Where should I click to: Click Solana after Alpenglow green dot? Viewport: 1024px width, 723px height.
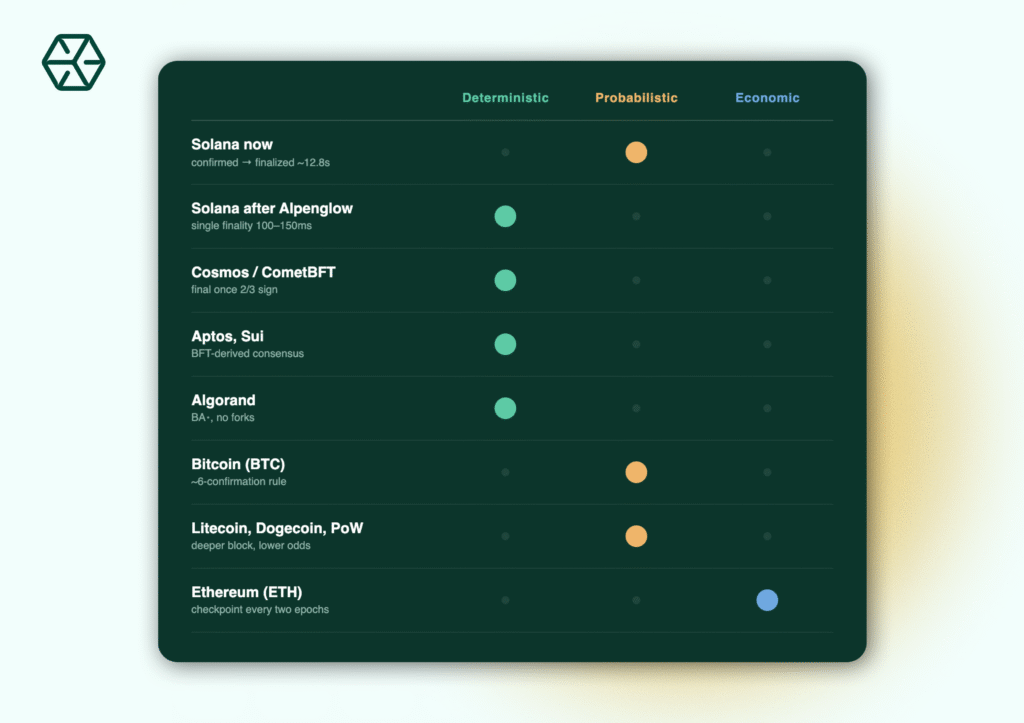coord(505,216)
